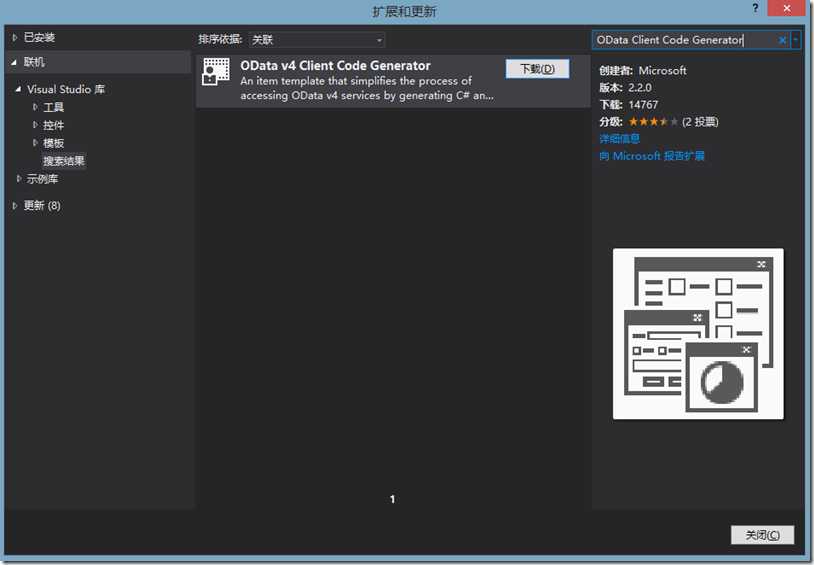Click 向 Microsoft 报告扩展 link
The width and height of the screenshot is (814, 565).
pos(652,156)
